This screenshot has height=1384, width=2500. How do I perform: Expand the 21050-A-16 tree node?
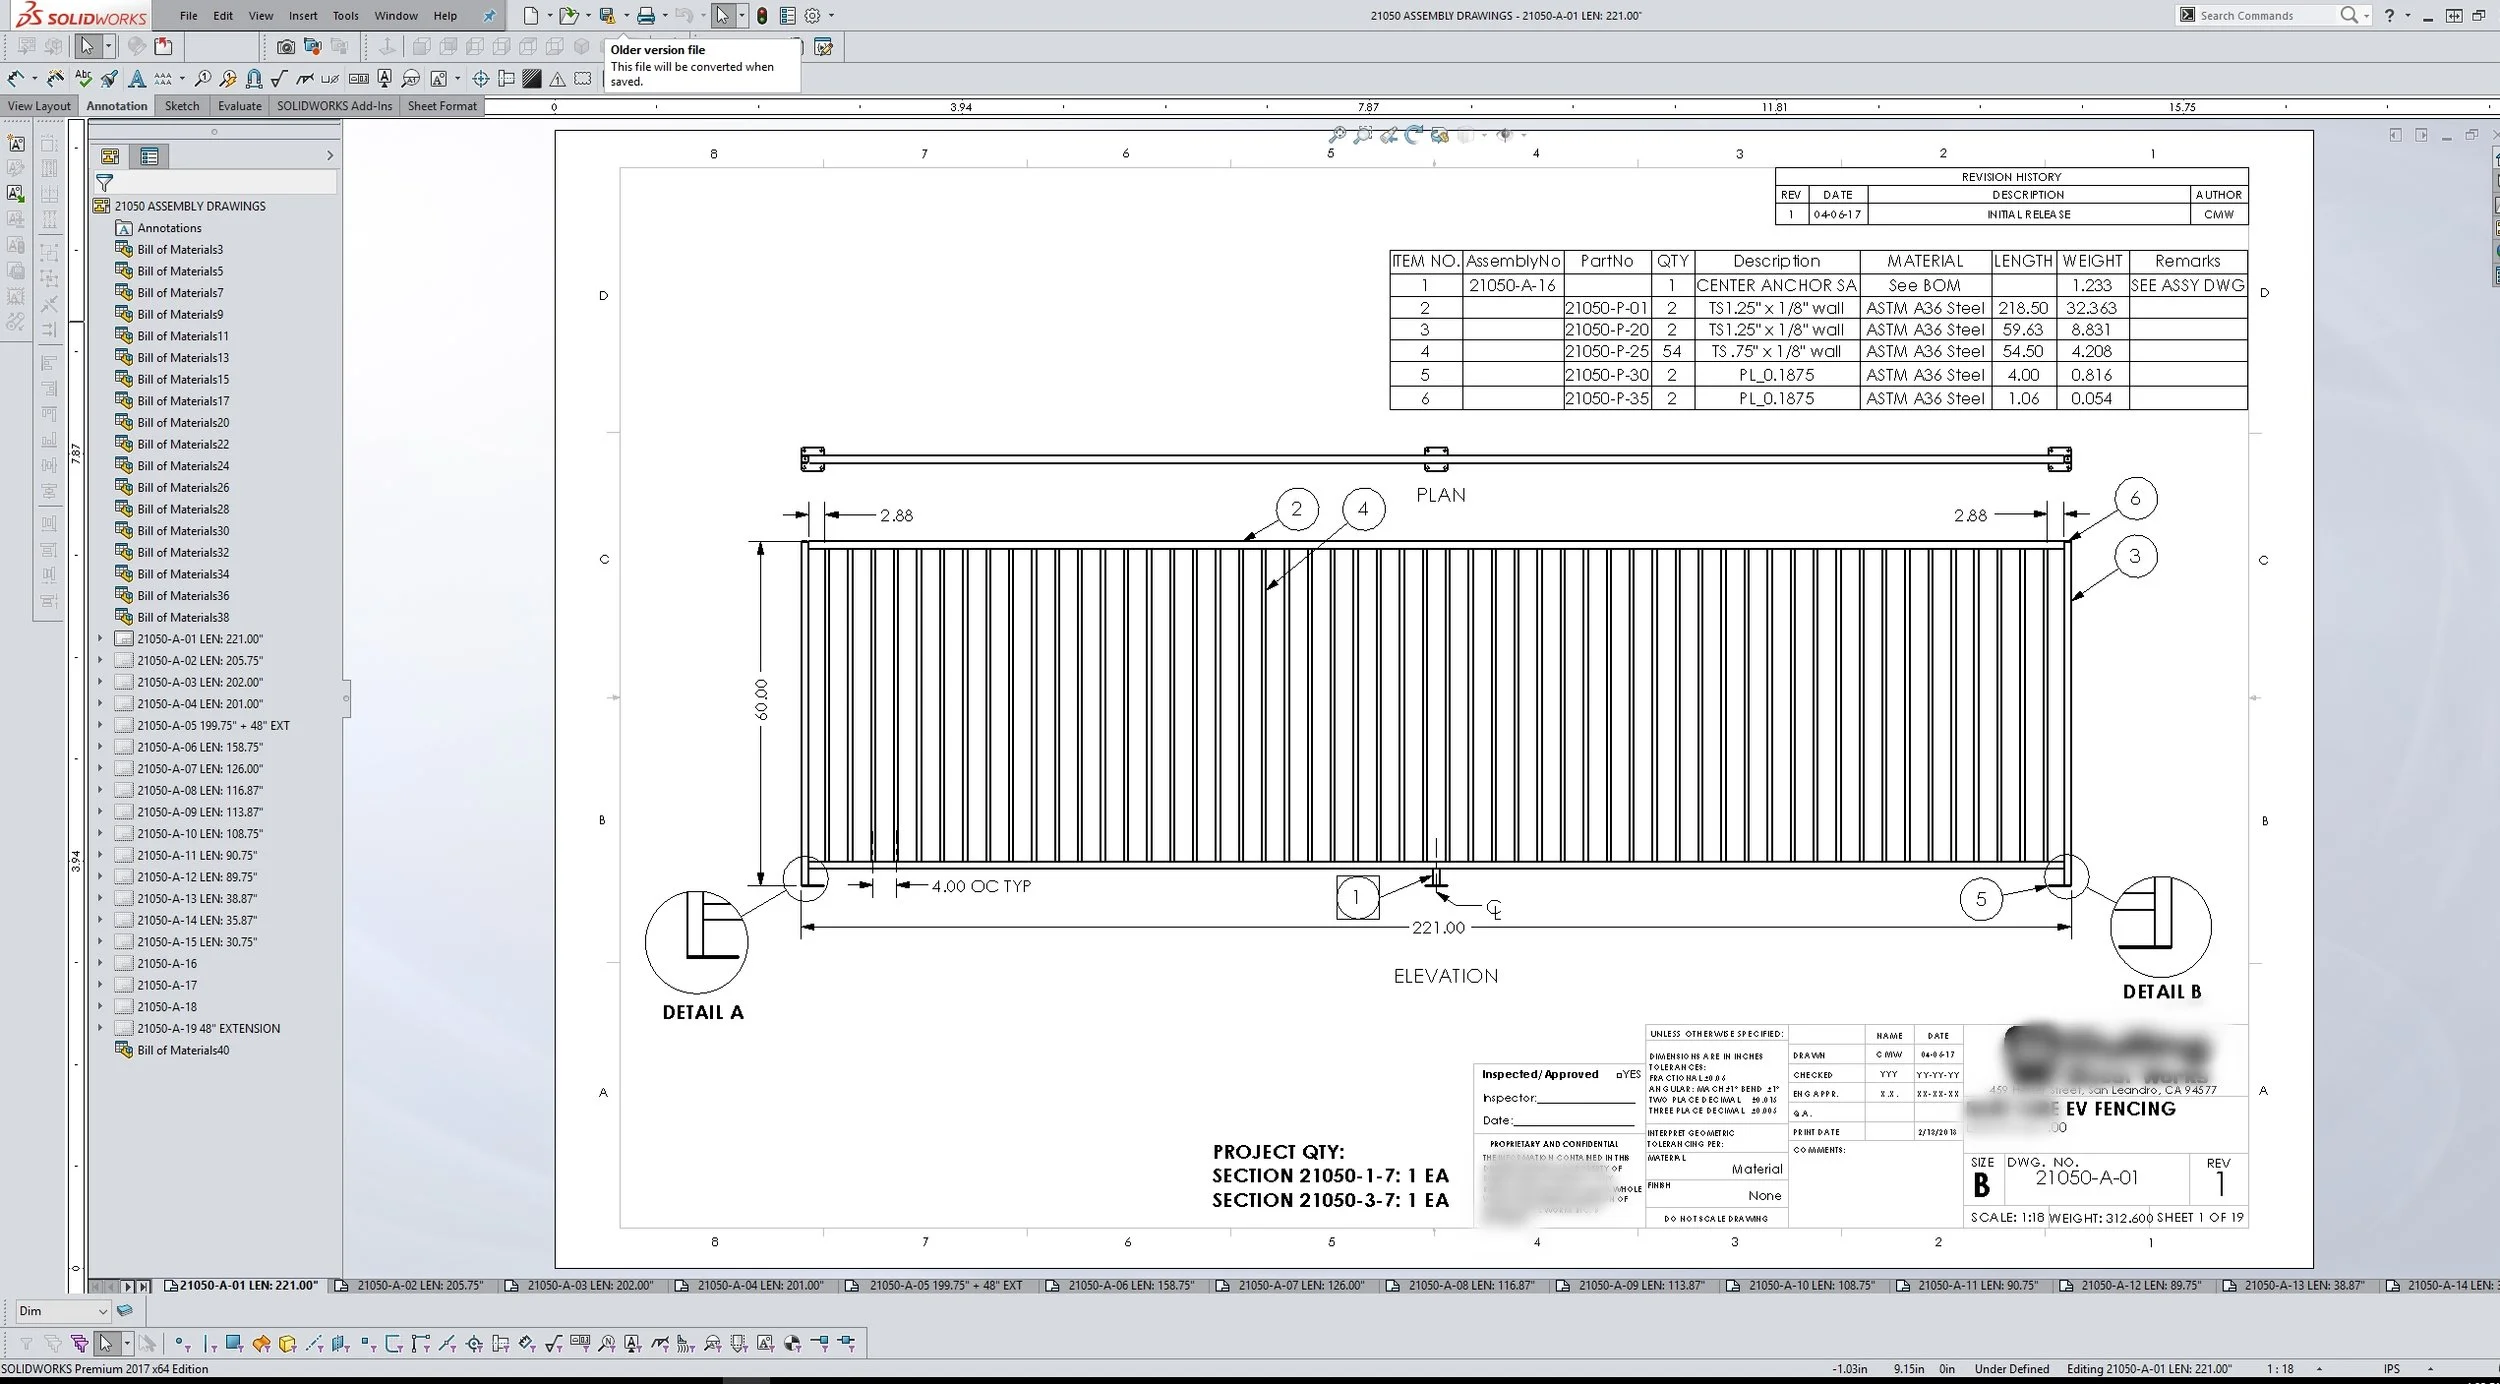pyautogui.click(x=100, y=963)
